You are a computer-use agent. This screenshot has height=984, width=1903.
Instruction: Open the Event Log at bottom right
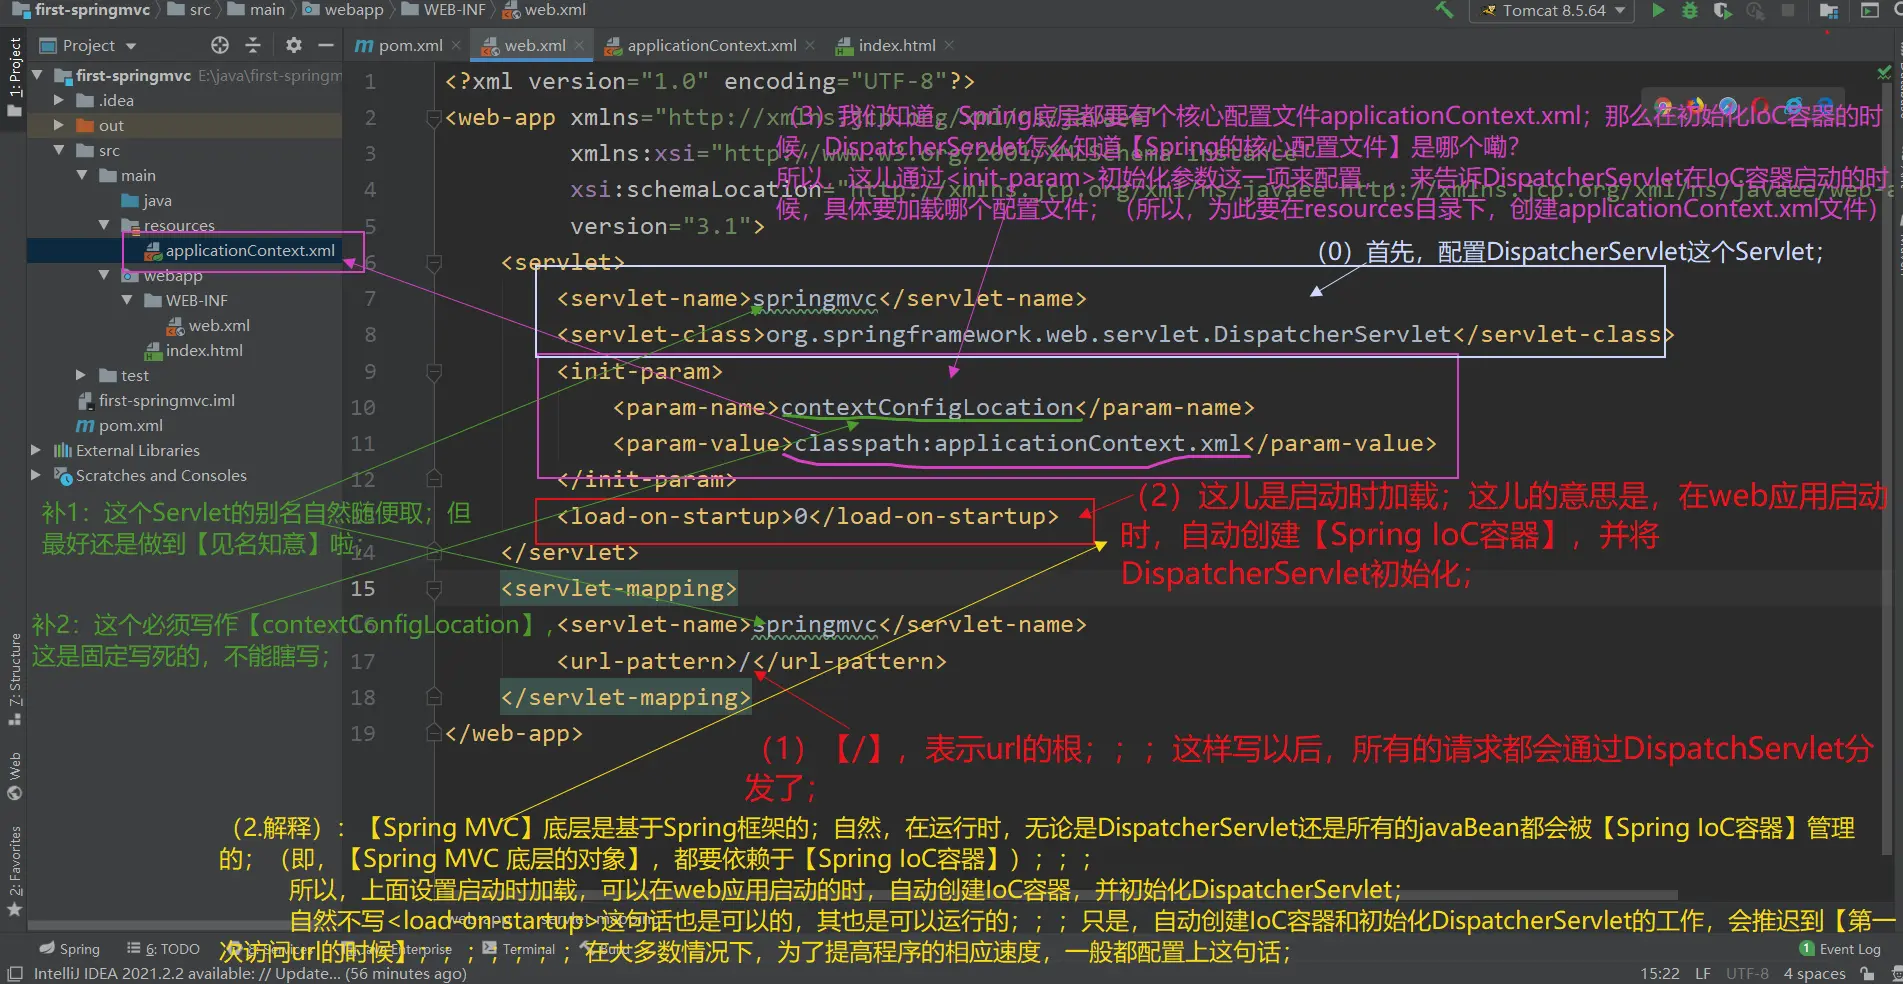tap(1840, 949)
